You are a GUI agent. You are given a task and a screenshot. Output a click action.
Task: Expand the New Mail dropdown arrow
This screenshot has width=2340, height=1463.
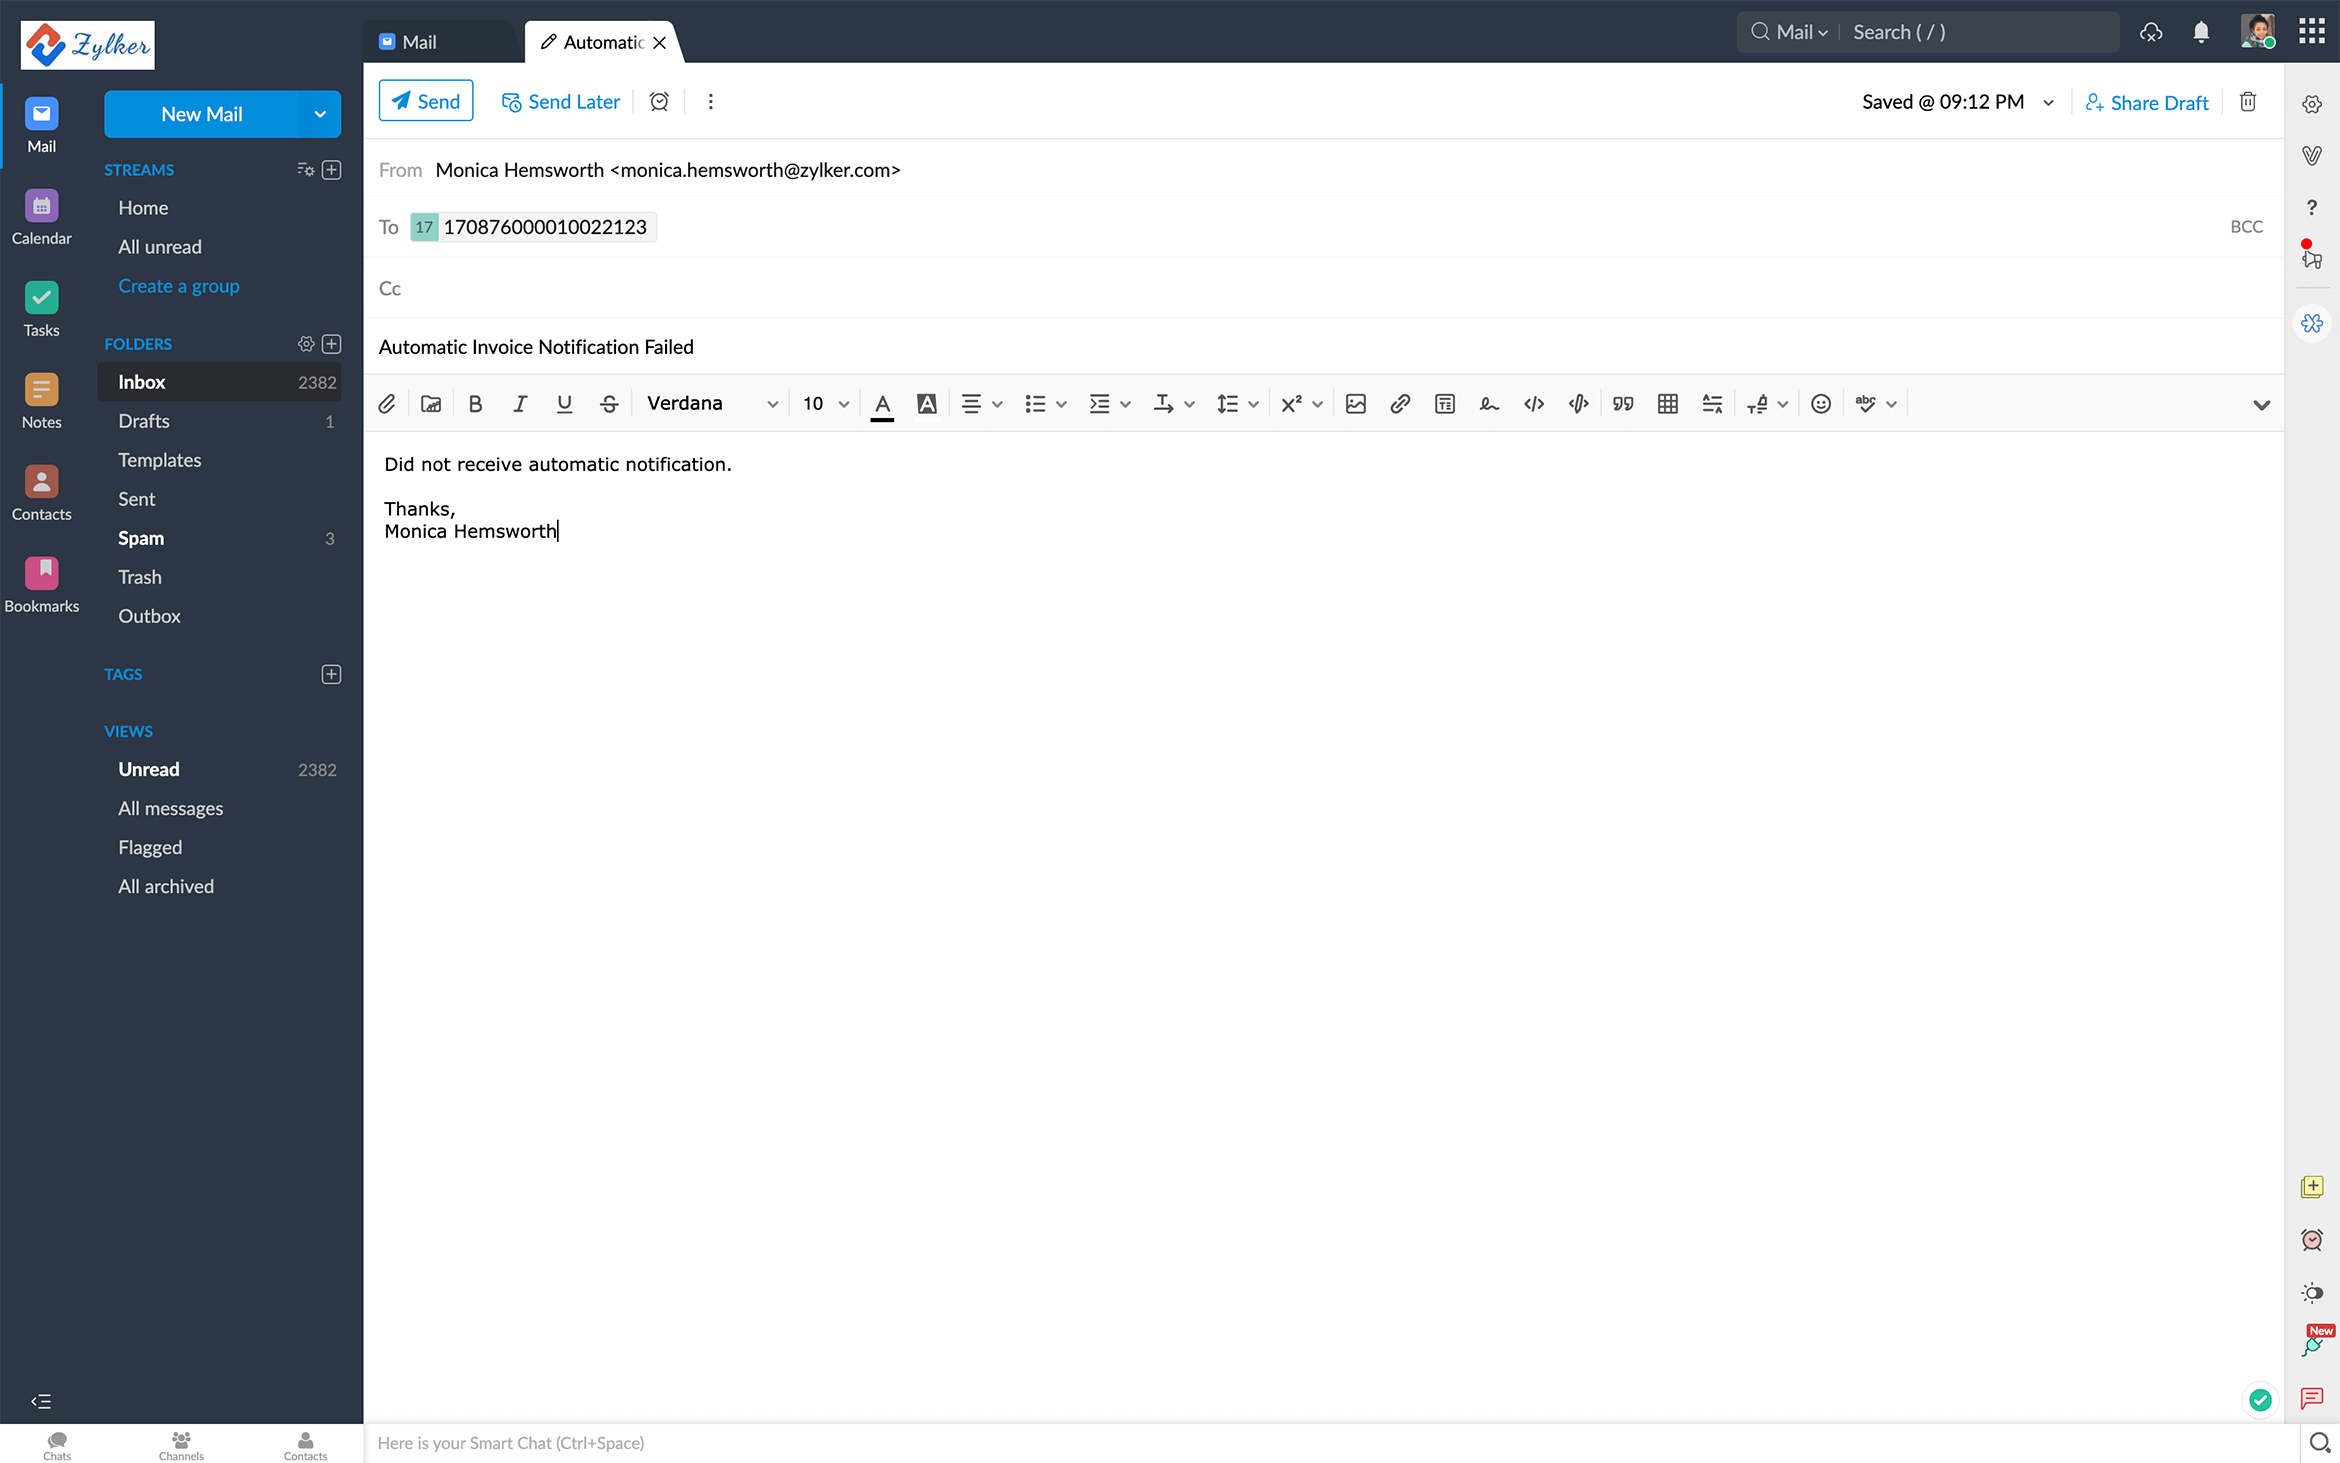click(320, 114)
